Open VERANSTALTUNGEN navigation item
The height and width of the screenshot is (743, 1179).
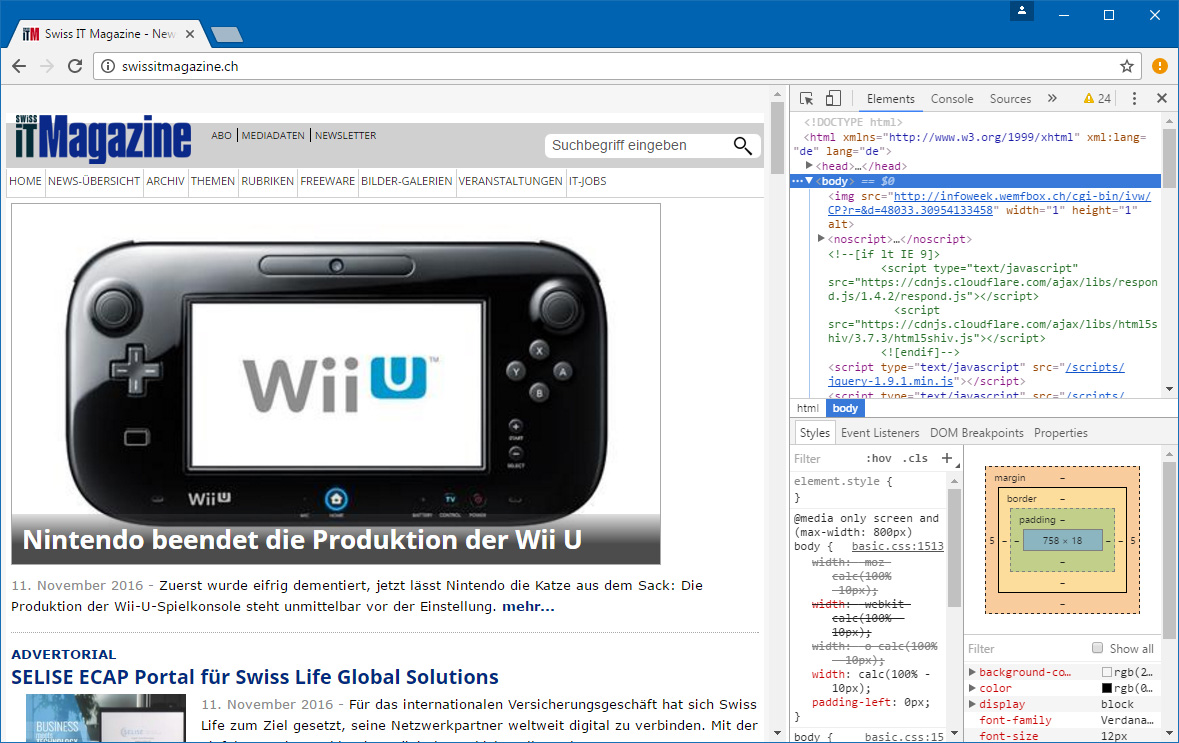[x=511, y=181]
